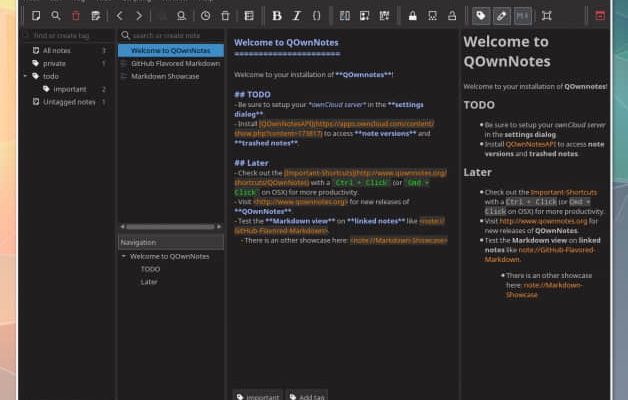Image resolution: width=628 pixels, height=400 pixels.
Task: Open the Welcome to QOwnNotes note
Action: click(x=171, y=50)
